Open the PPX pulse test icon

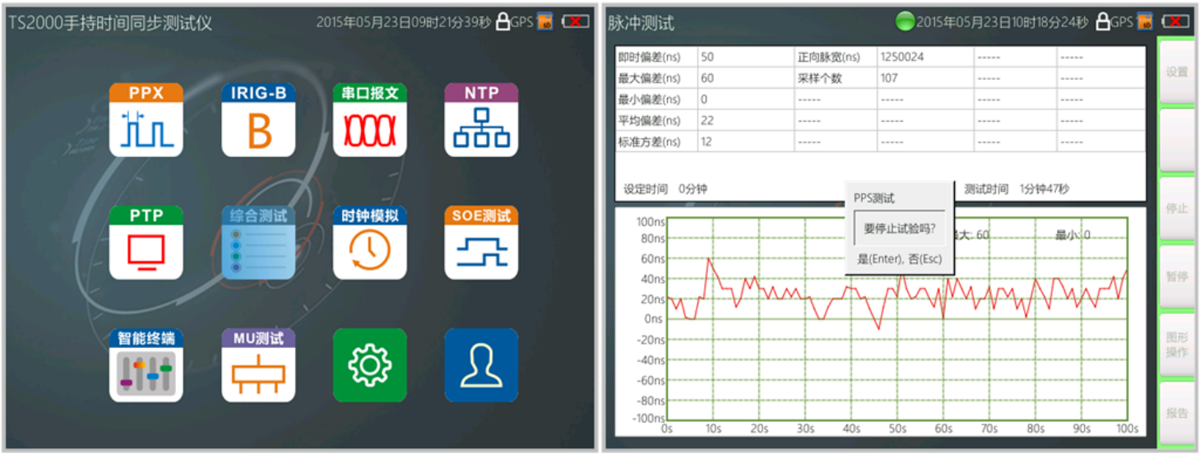[146, 120]
